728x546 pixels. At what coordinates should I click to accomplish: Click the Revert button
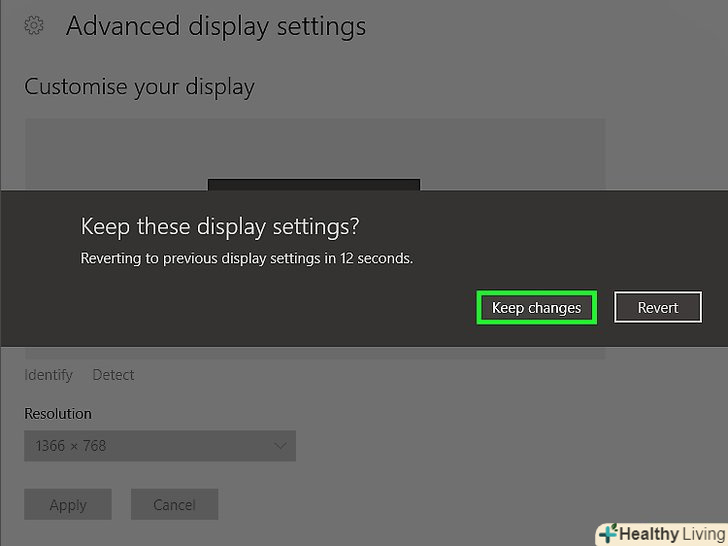[x=658, y=307]
